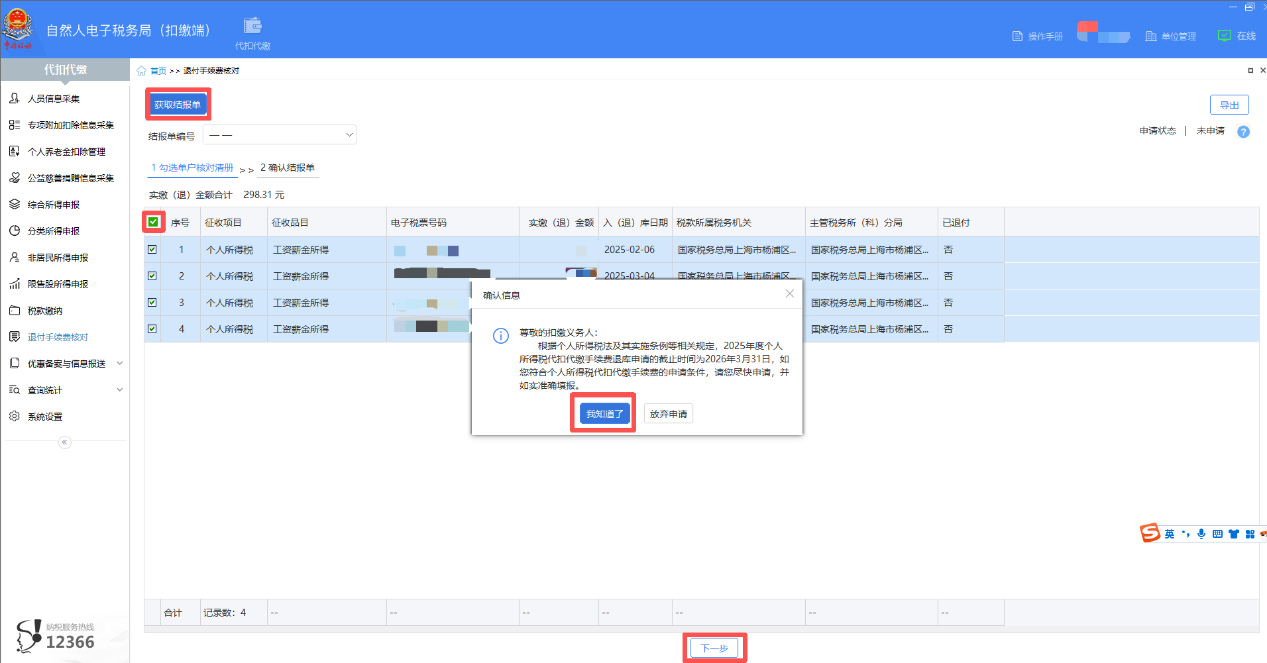This screenshot has height=663, width=1267.
Task: Click the 放弃申请 button
Action: pyautogui.click(x=668, y=413)
